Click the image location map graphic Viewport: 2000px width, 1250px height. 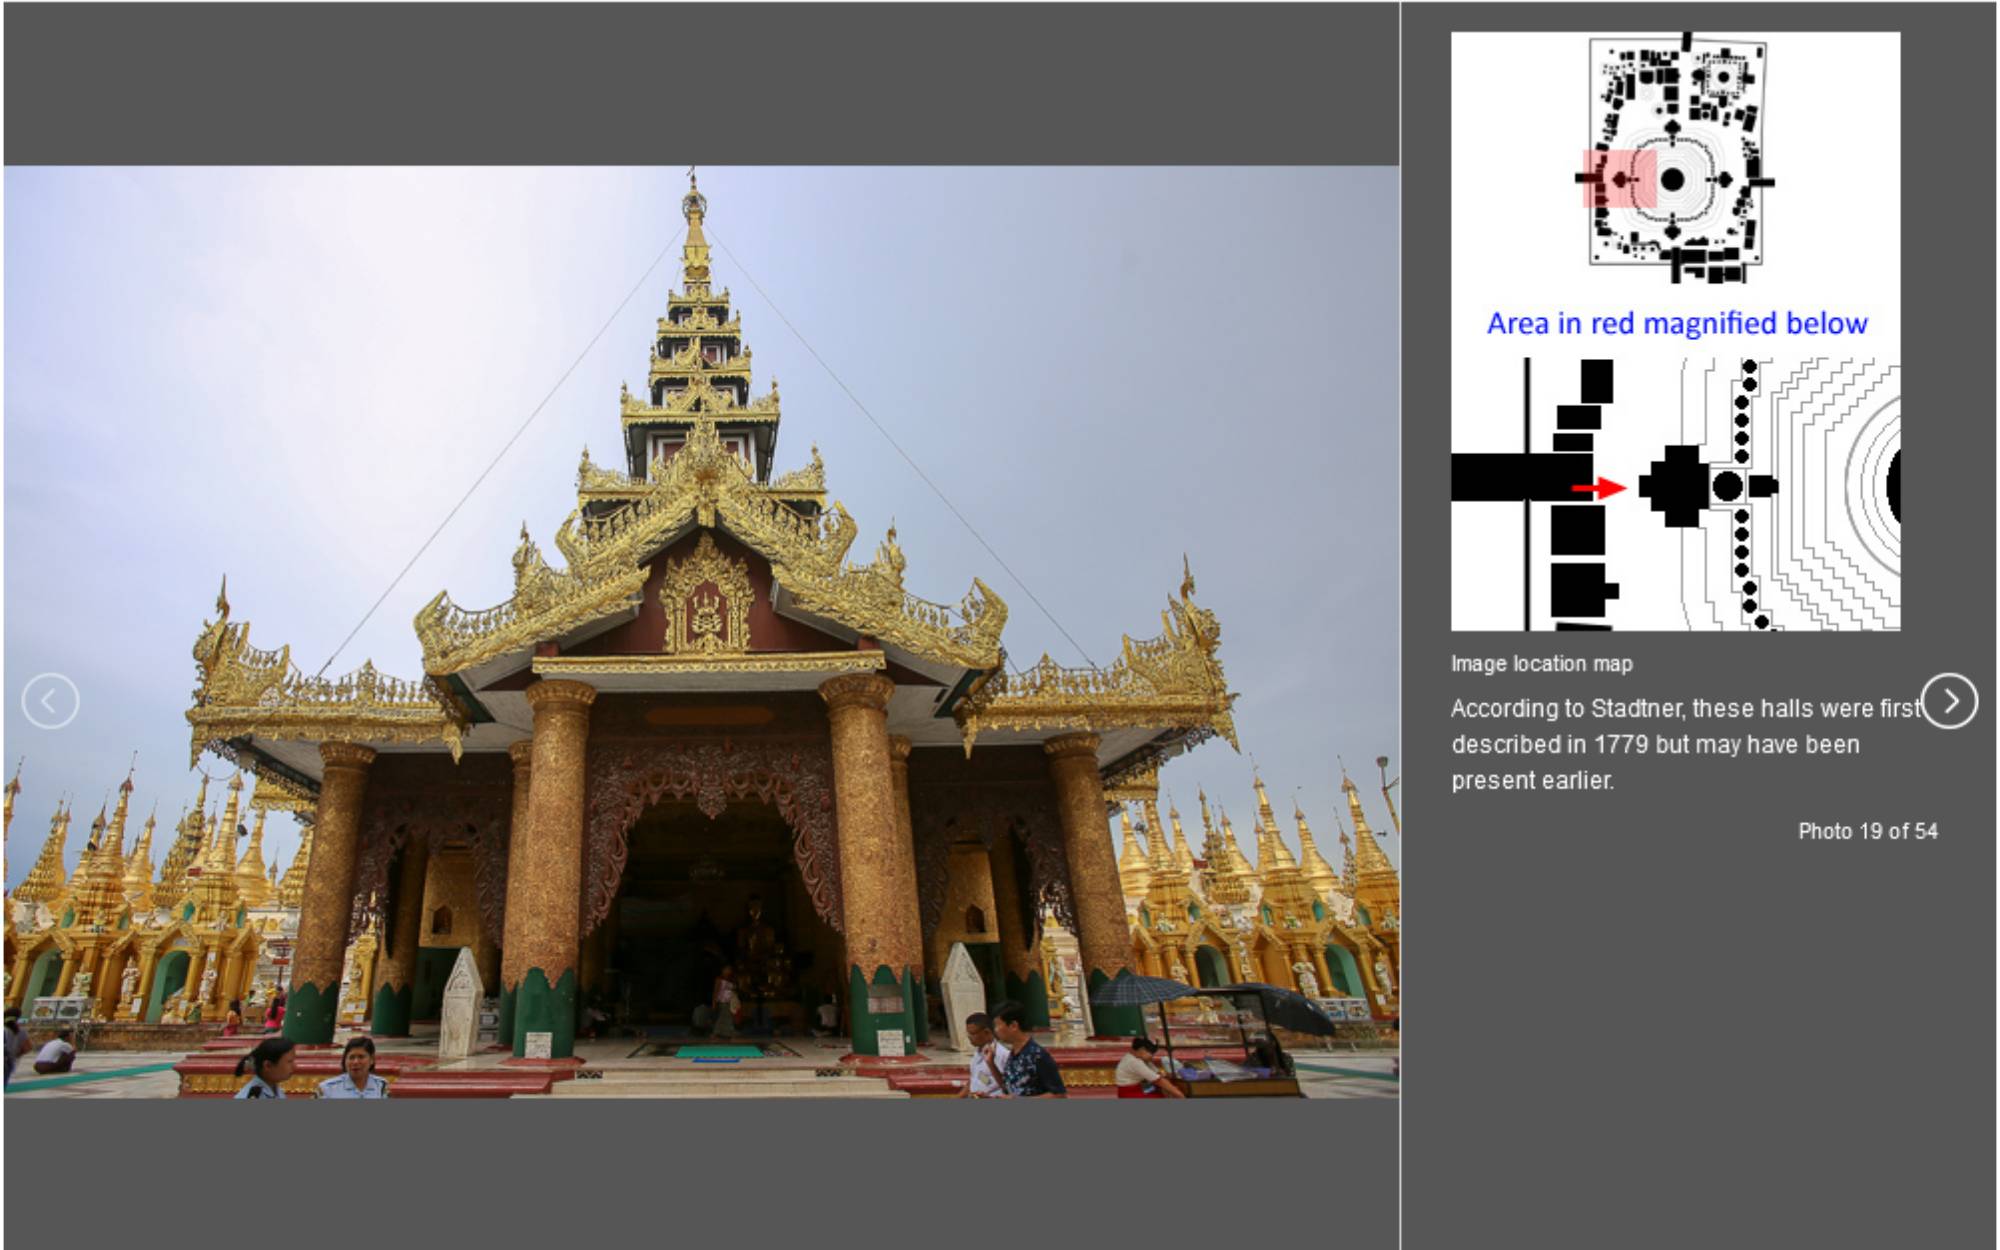pyautogui.click(x=1675, y=331)
